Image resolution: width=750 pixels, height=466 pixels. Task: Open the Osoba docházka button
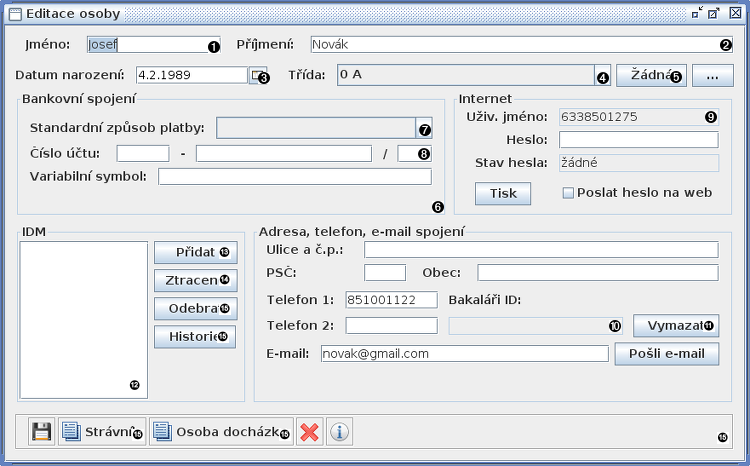(221, 432)
